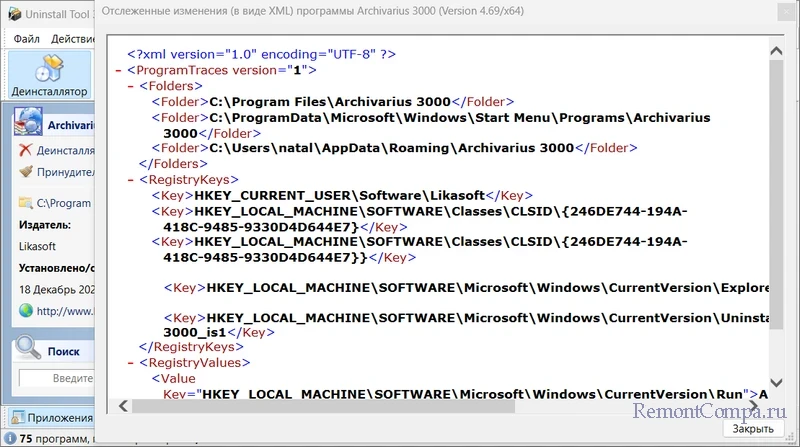
Task: Click the folder icon next to C:\Program path
Action: coord(26,203)
